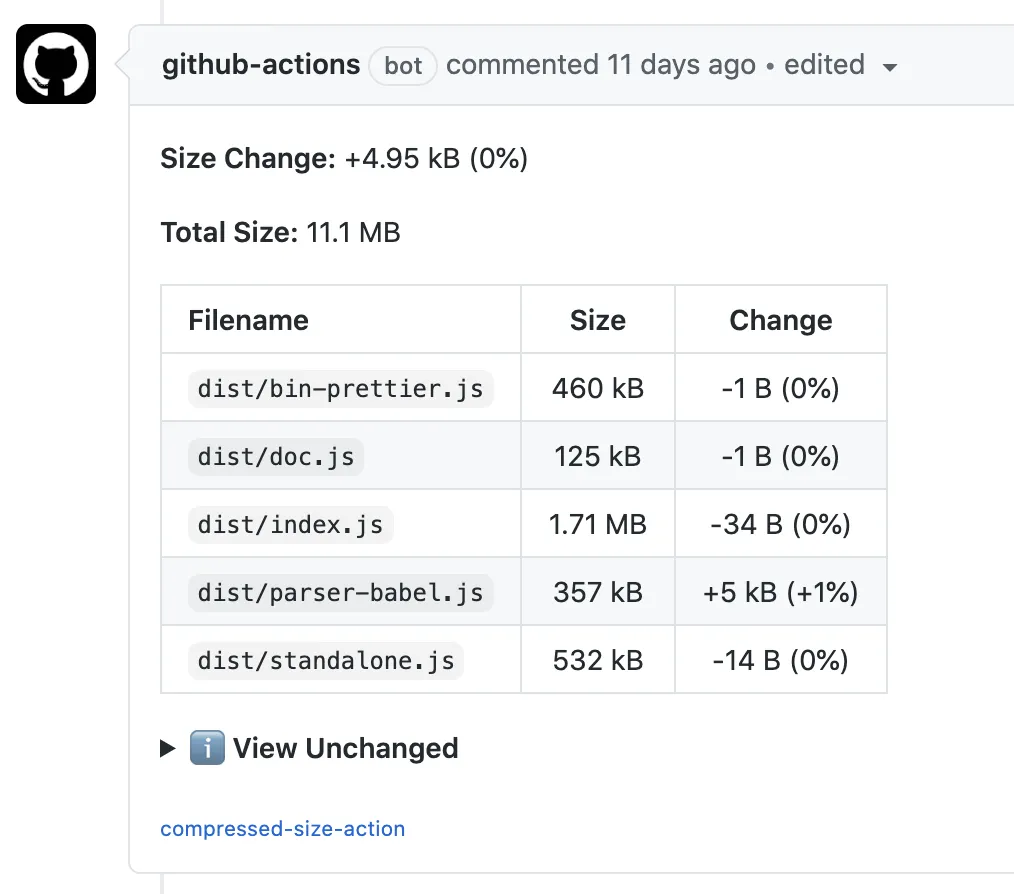Click the 1.71 MB size cell
Image resolution: width=1014 pixels, height=894 pixels.
(597, 524)
